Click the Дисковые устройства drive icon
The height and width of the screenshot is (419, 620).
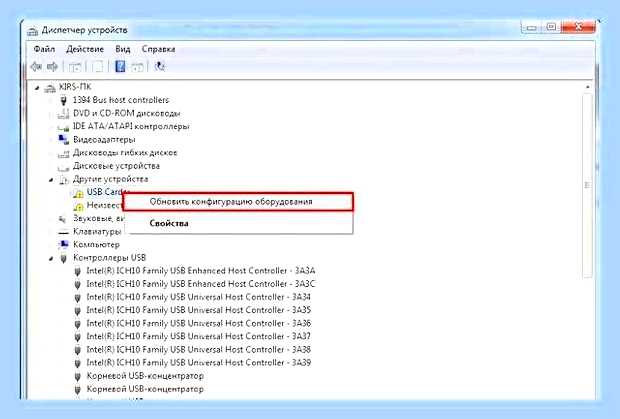pyautogui.click(x=63, y=167)
